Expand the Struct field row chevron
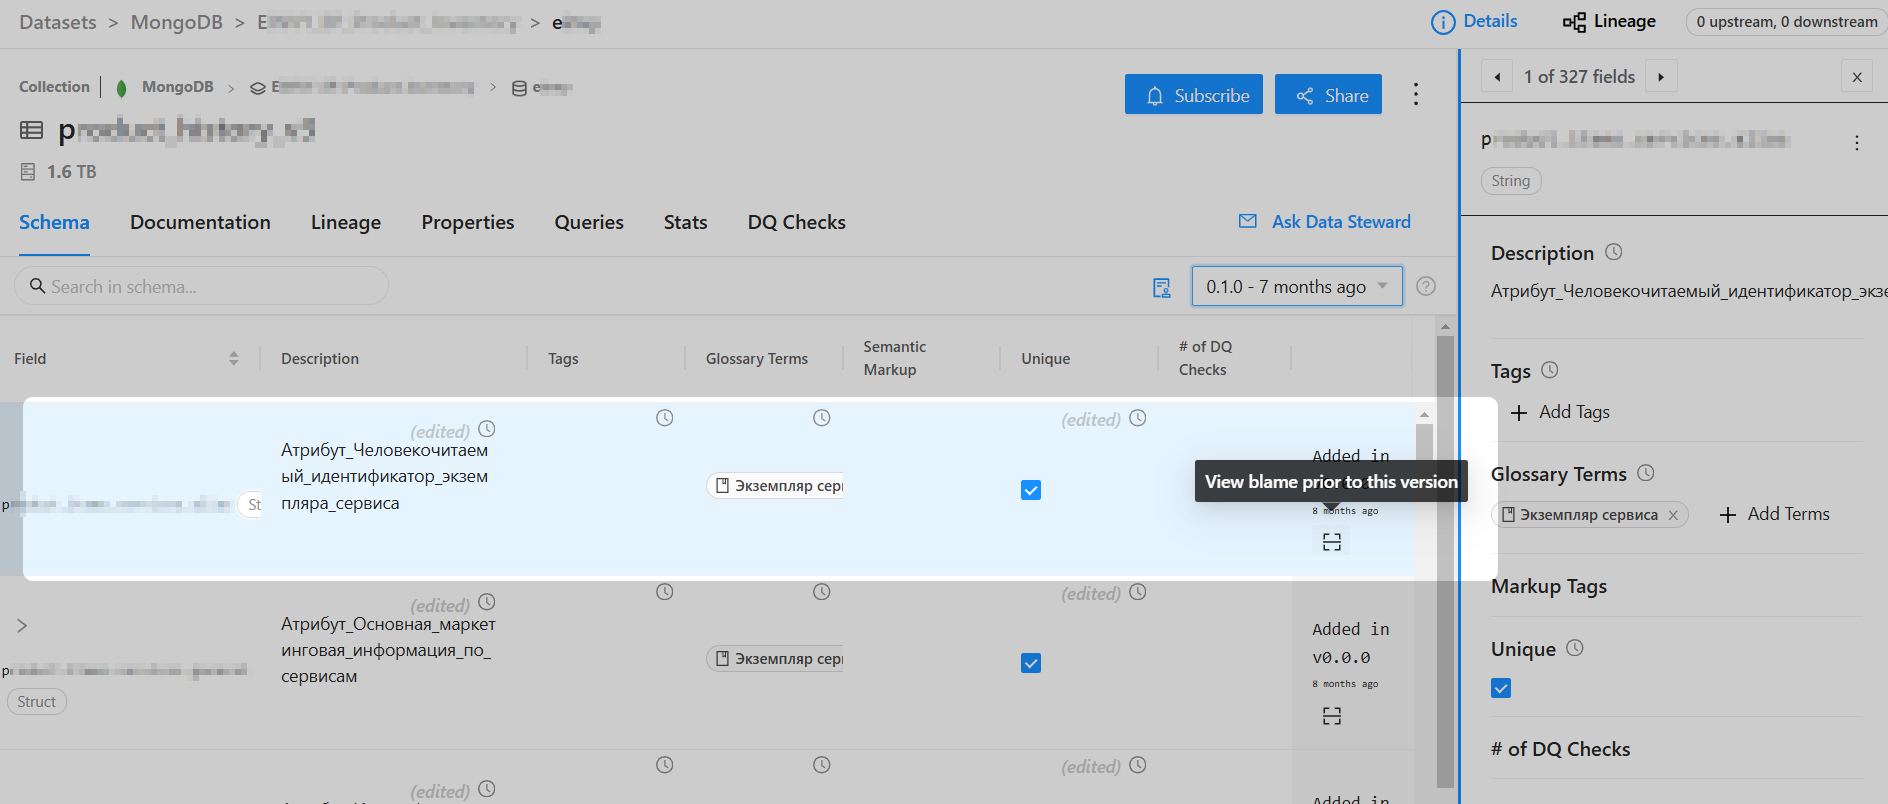The image size is (1888, 804). 22,626
